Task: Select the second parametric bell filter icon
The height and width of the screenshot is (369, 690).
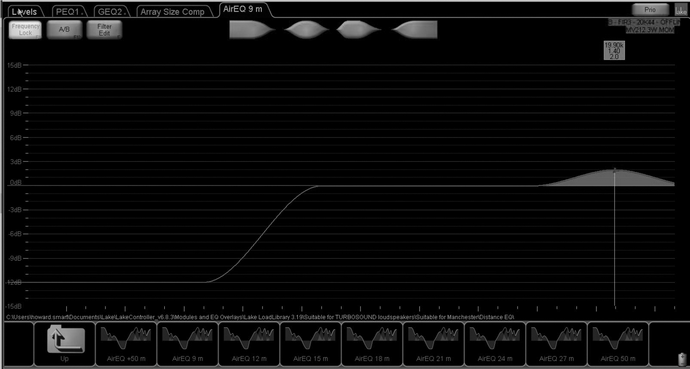Action: pyautogui.click(x=359, y=29)
